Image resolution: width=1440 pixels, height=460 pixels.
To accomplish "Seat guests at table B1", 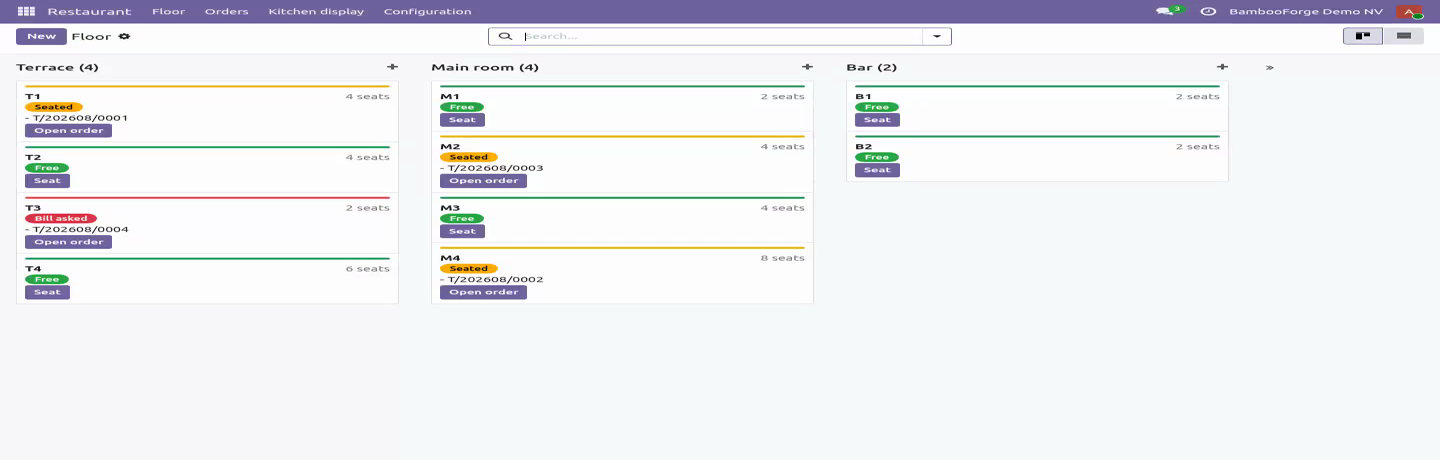I will click(x=877, y=120).
